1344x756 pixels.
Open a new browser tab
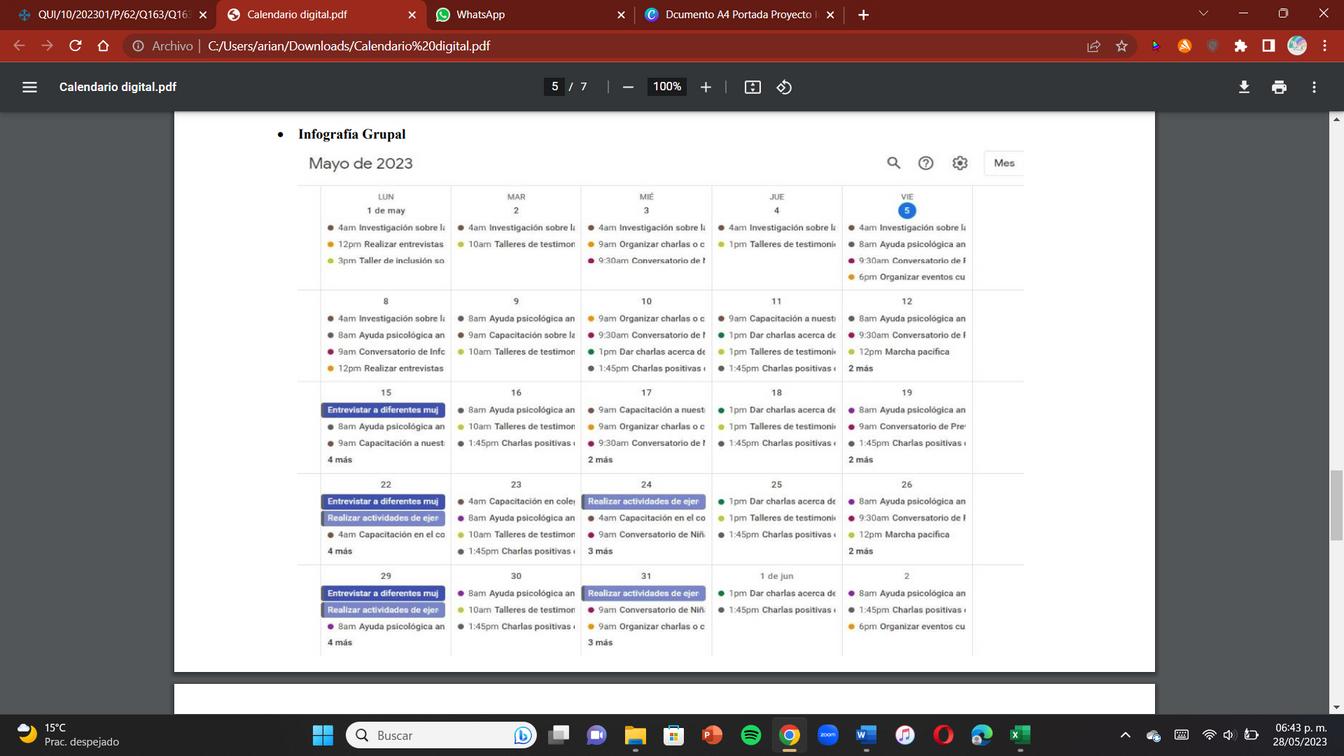coord(864,15)
